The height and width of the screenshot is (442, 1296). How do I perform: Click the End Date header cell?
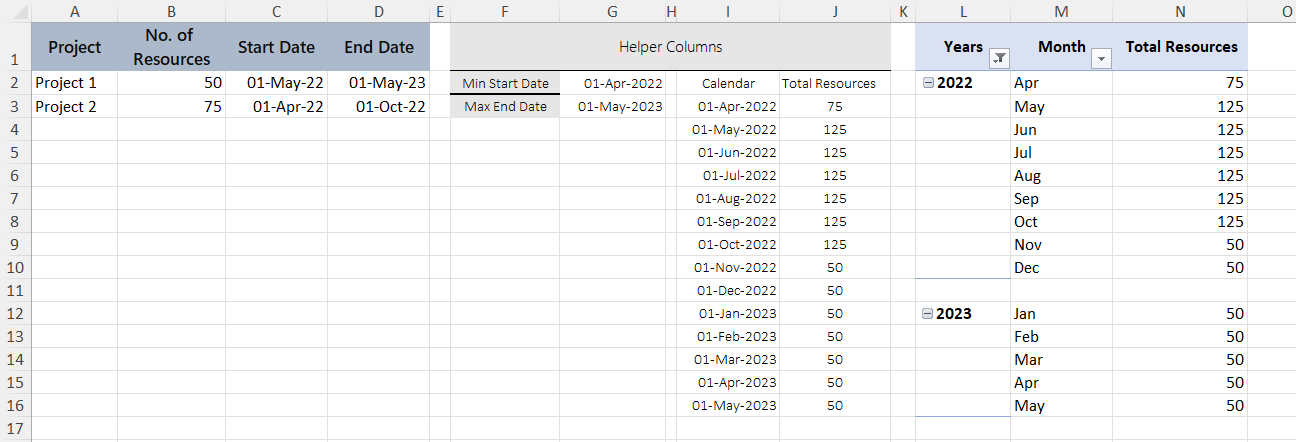379,47
